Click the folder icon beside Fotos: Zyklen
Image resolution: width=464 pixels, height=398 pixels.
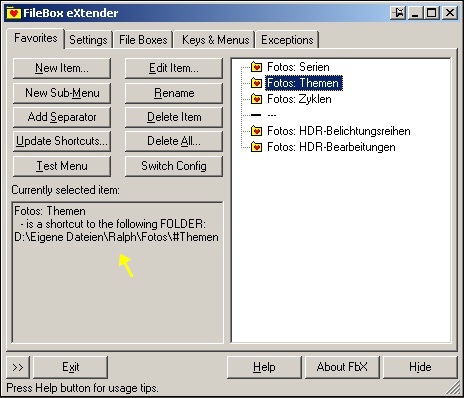tap(256, 99)
